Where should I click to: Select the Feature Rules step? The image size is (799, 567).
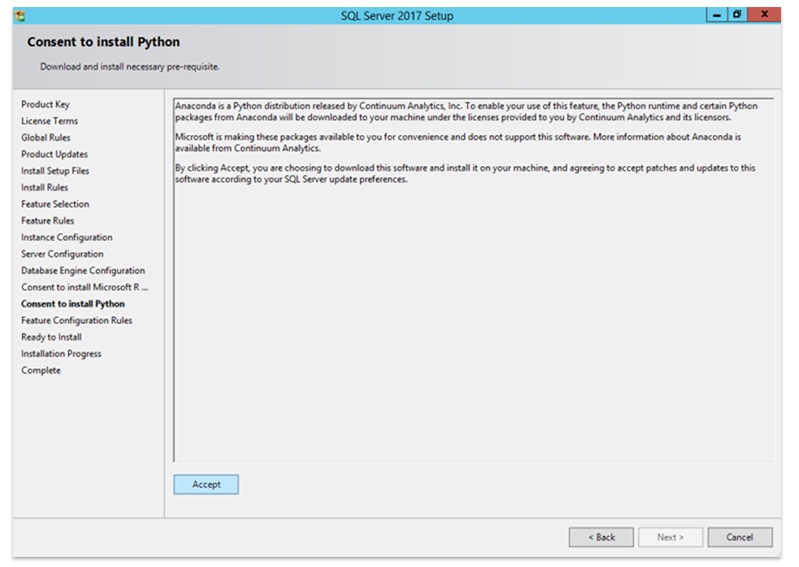tap(47, 221)
